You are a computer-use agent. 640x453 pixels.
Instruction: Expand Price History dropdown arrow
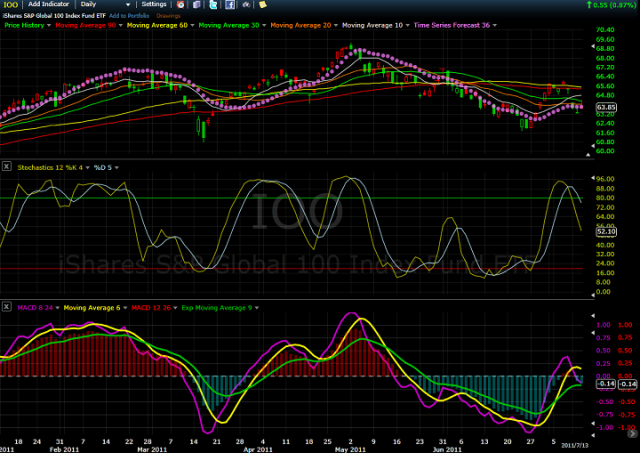pyautogui.click(x=49, y=25)
